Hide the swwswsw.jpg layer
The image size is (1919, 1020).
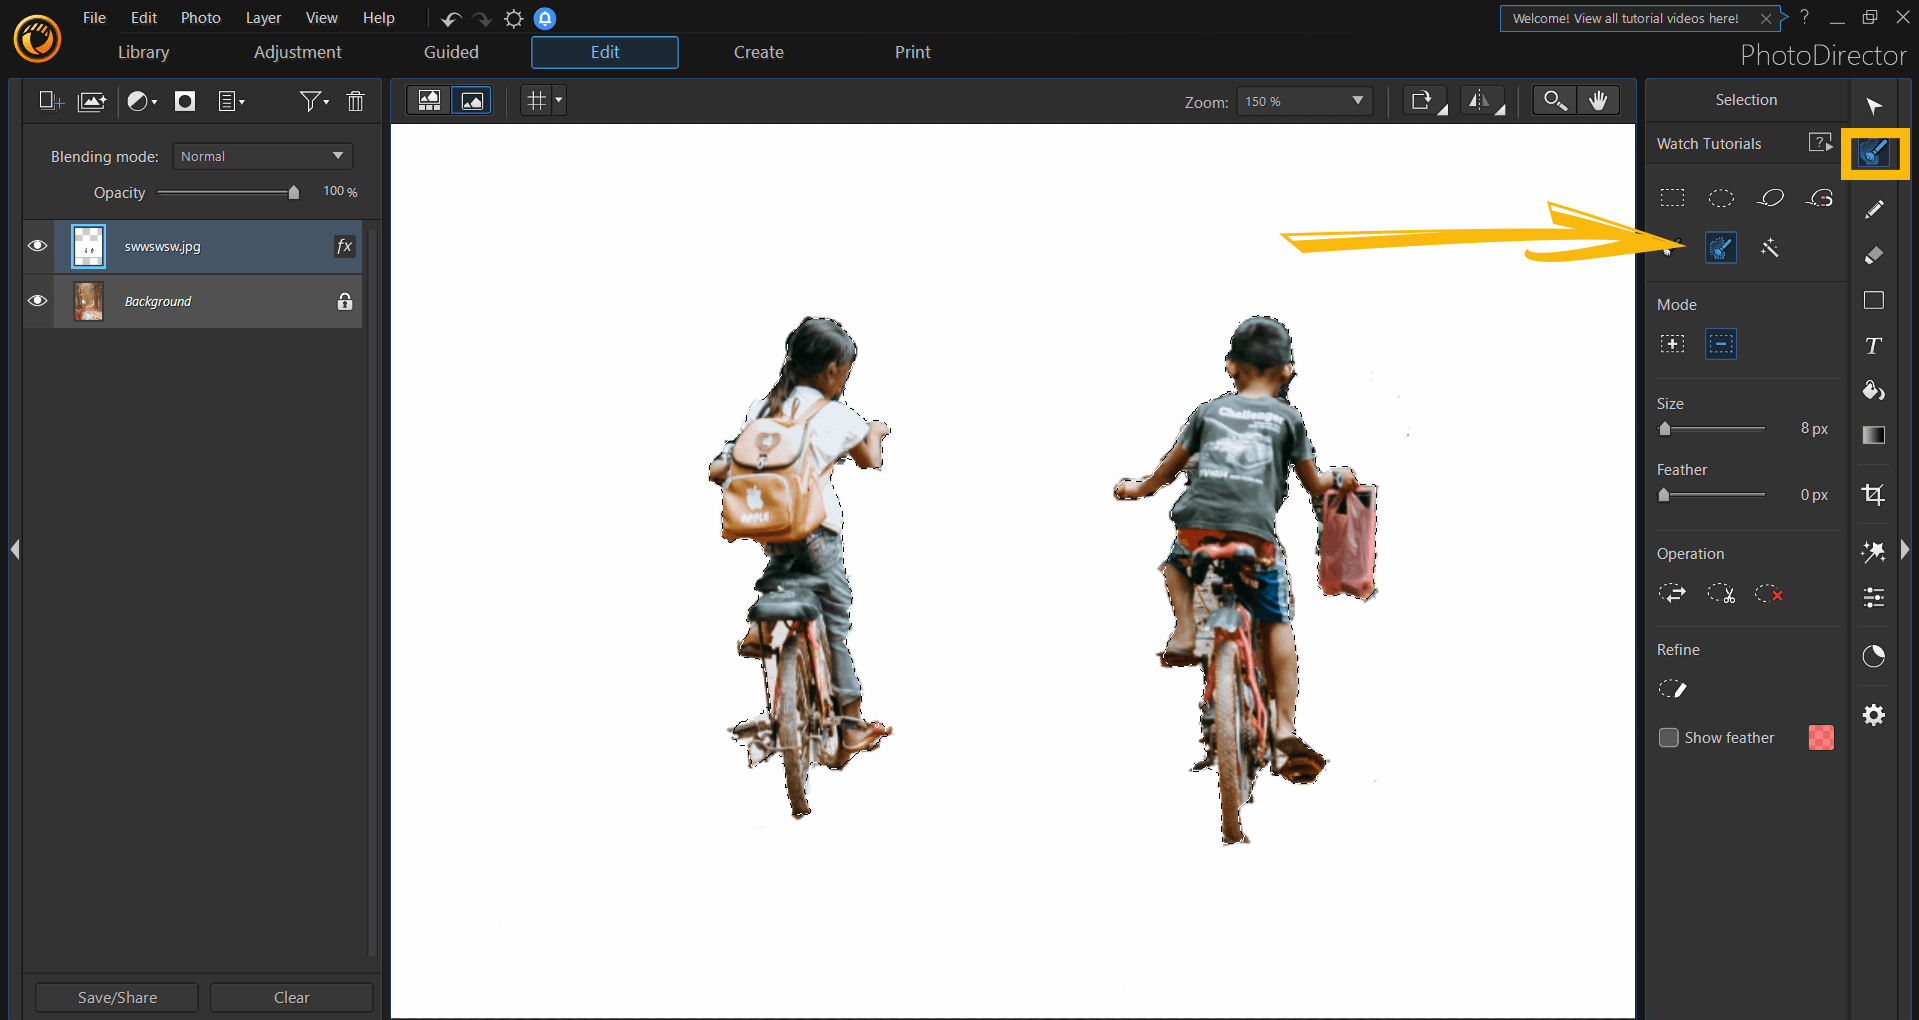tap(38, 246)
